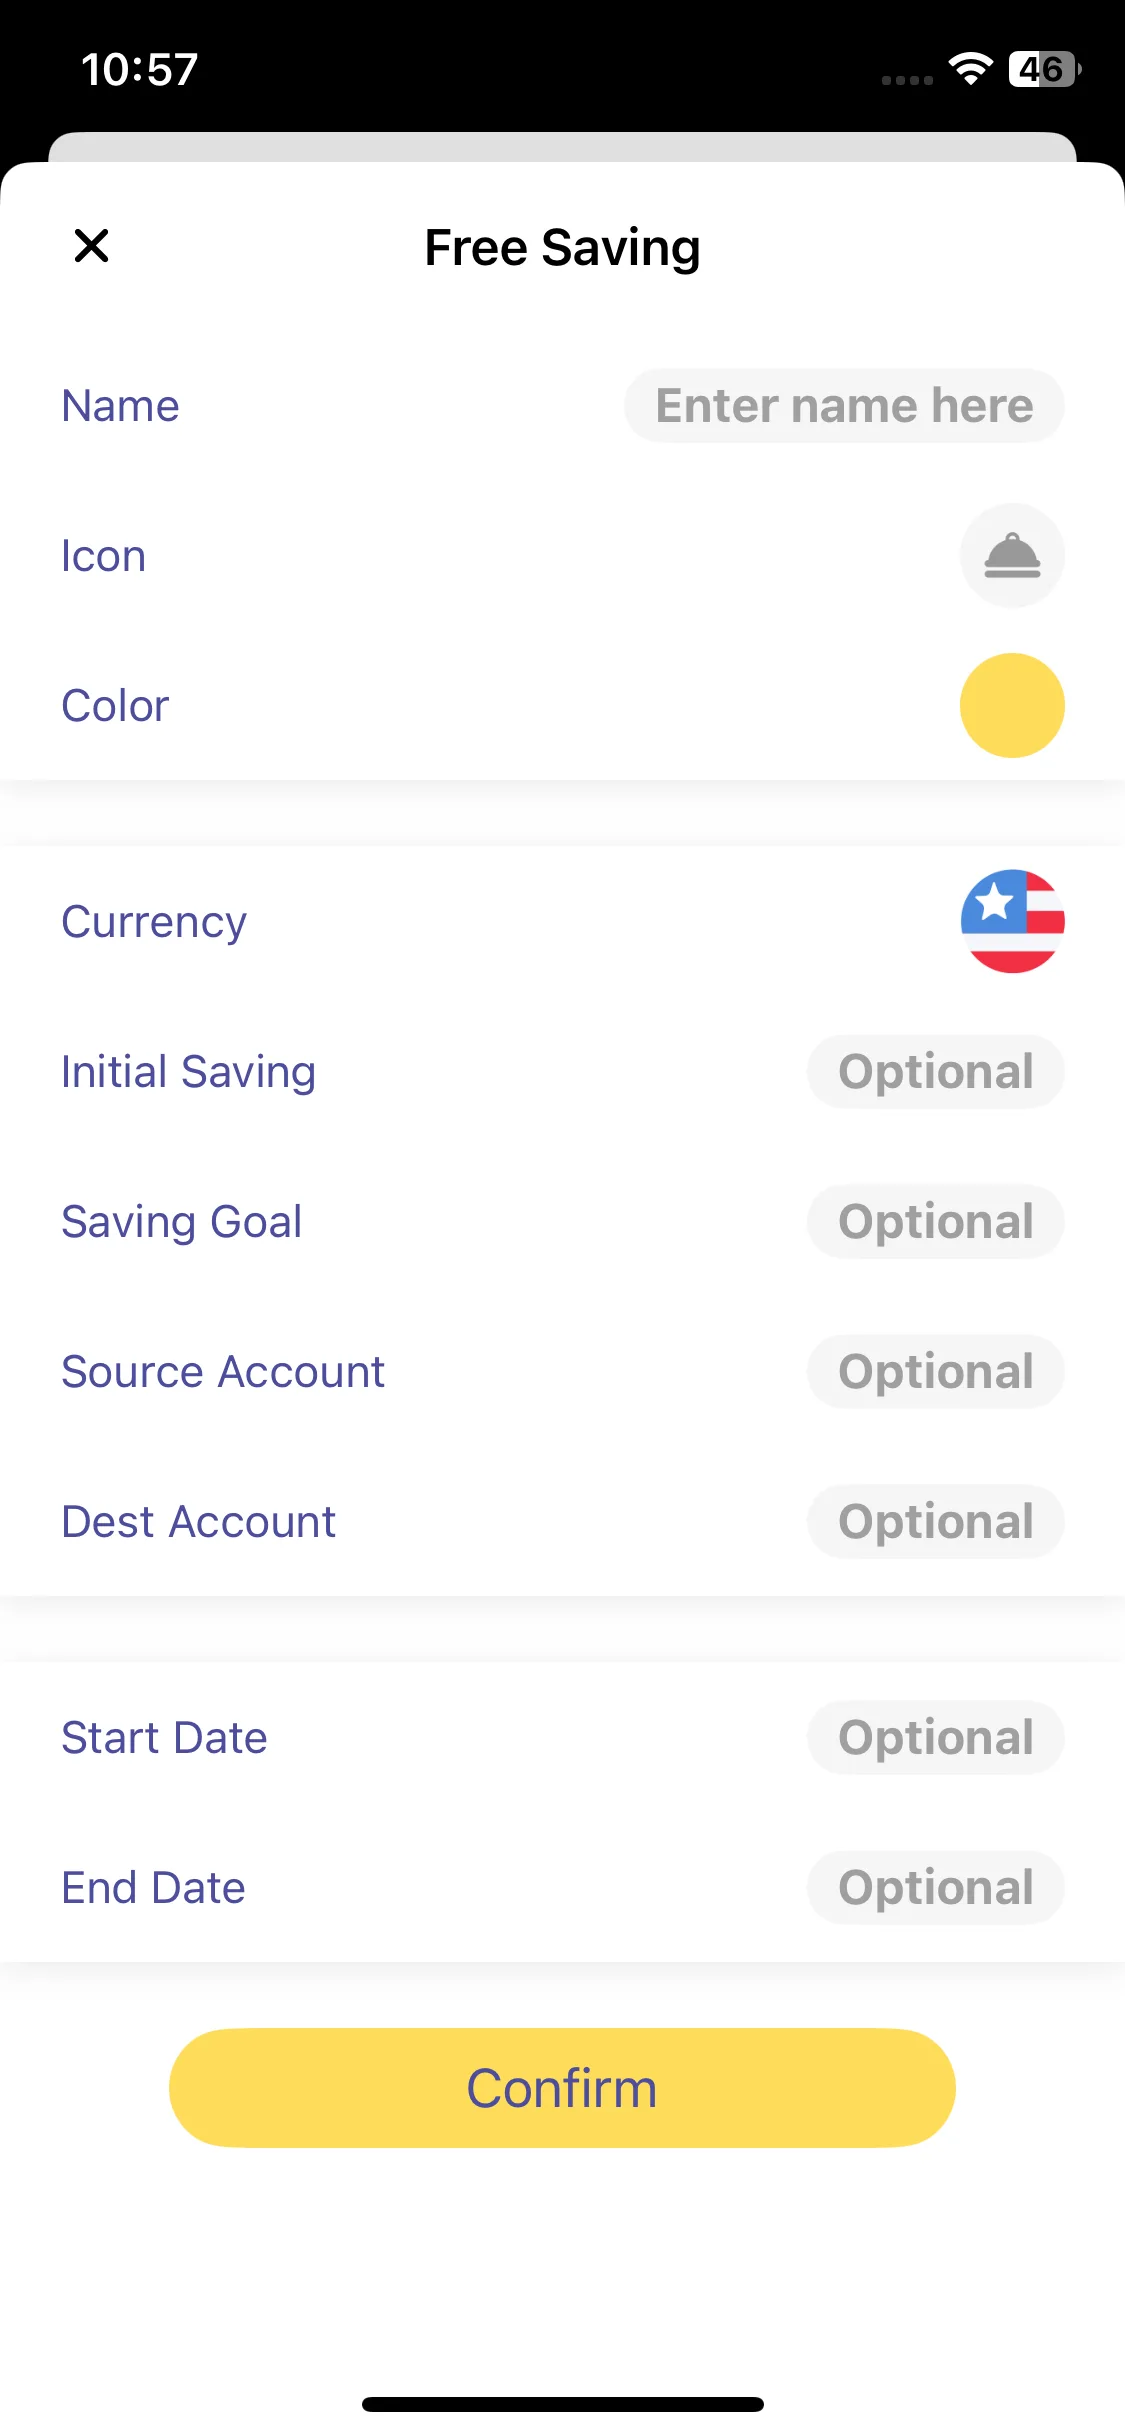
Task: Set the Saving Goal optional field
Action: 935,1222
